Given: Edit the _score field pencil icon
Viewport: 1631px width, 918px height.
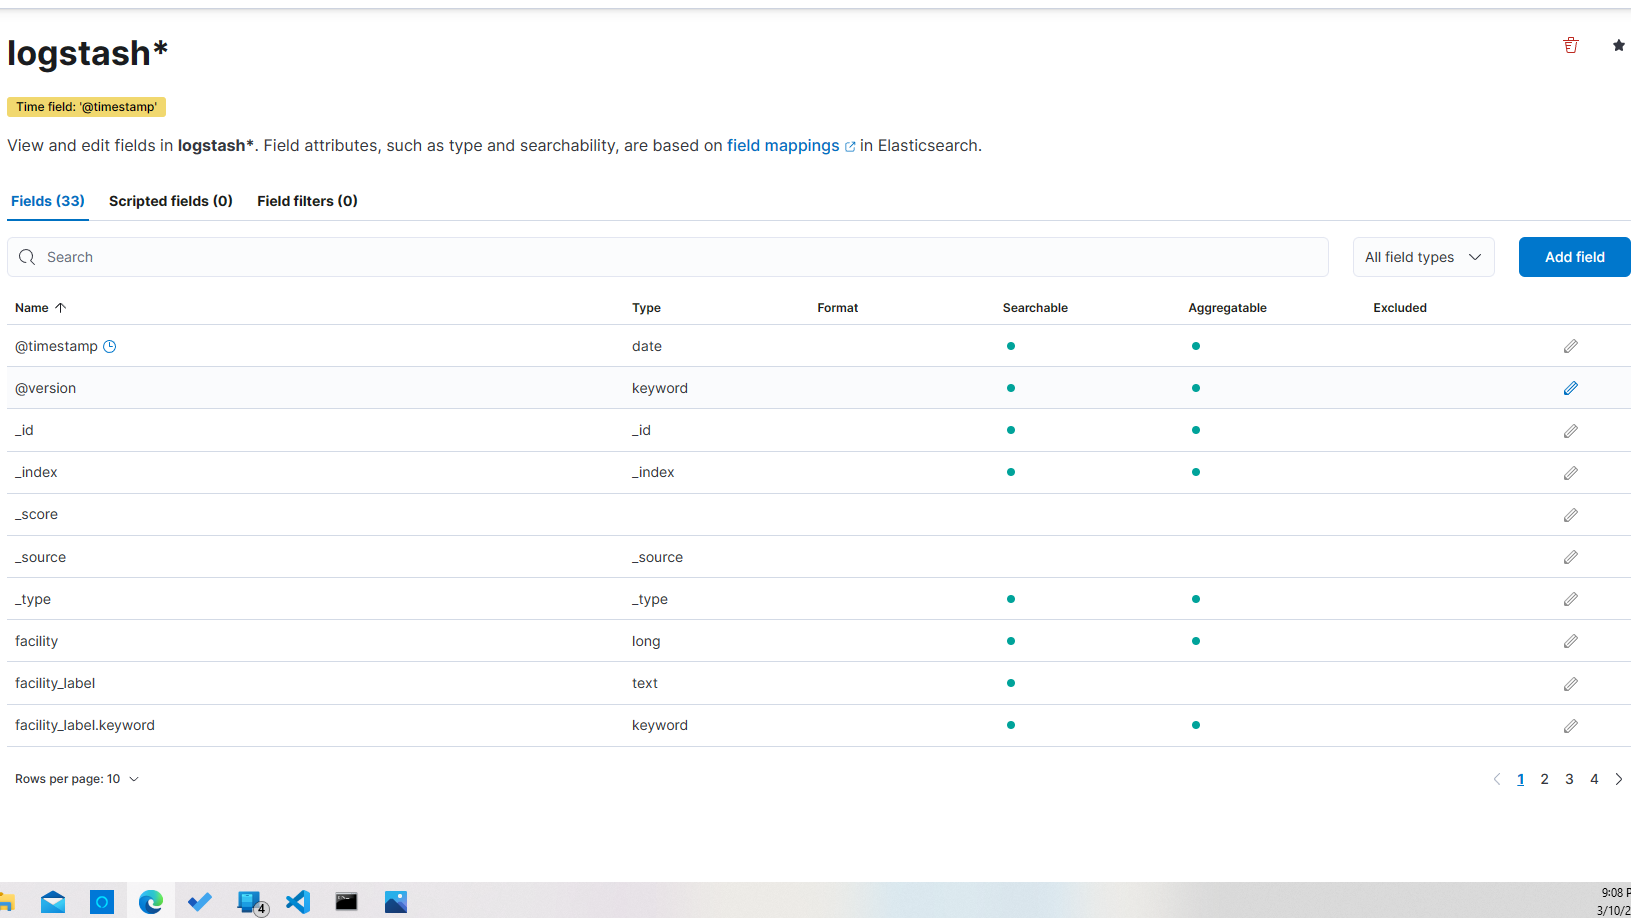Looking at the screenshot, I should click(1570, 515).
